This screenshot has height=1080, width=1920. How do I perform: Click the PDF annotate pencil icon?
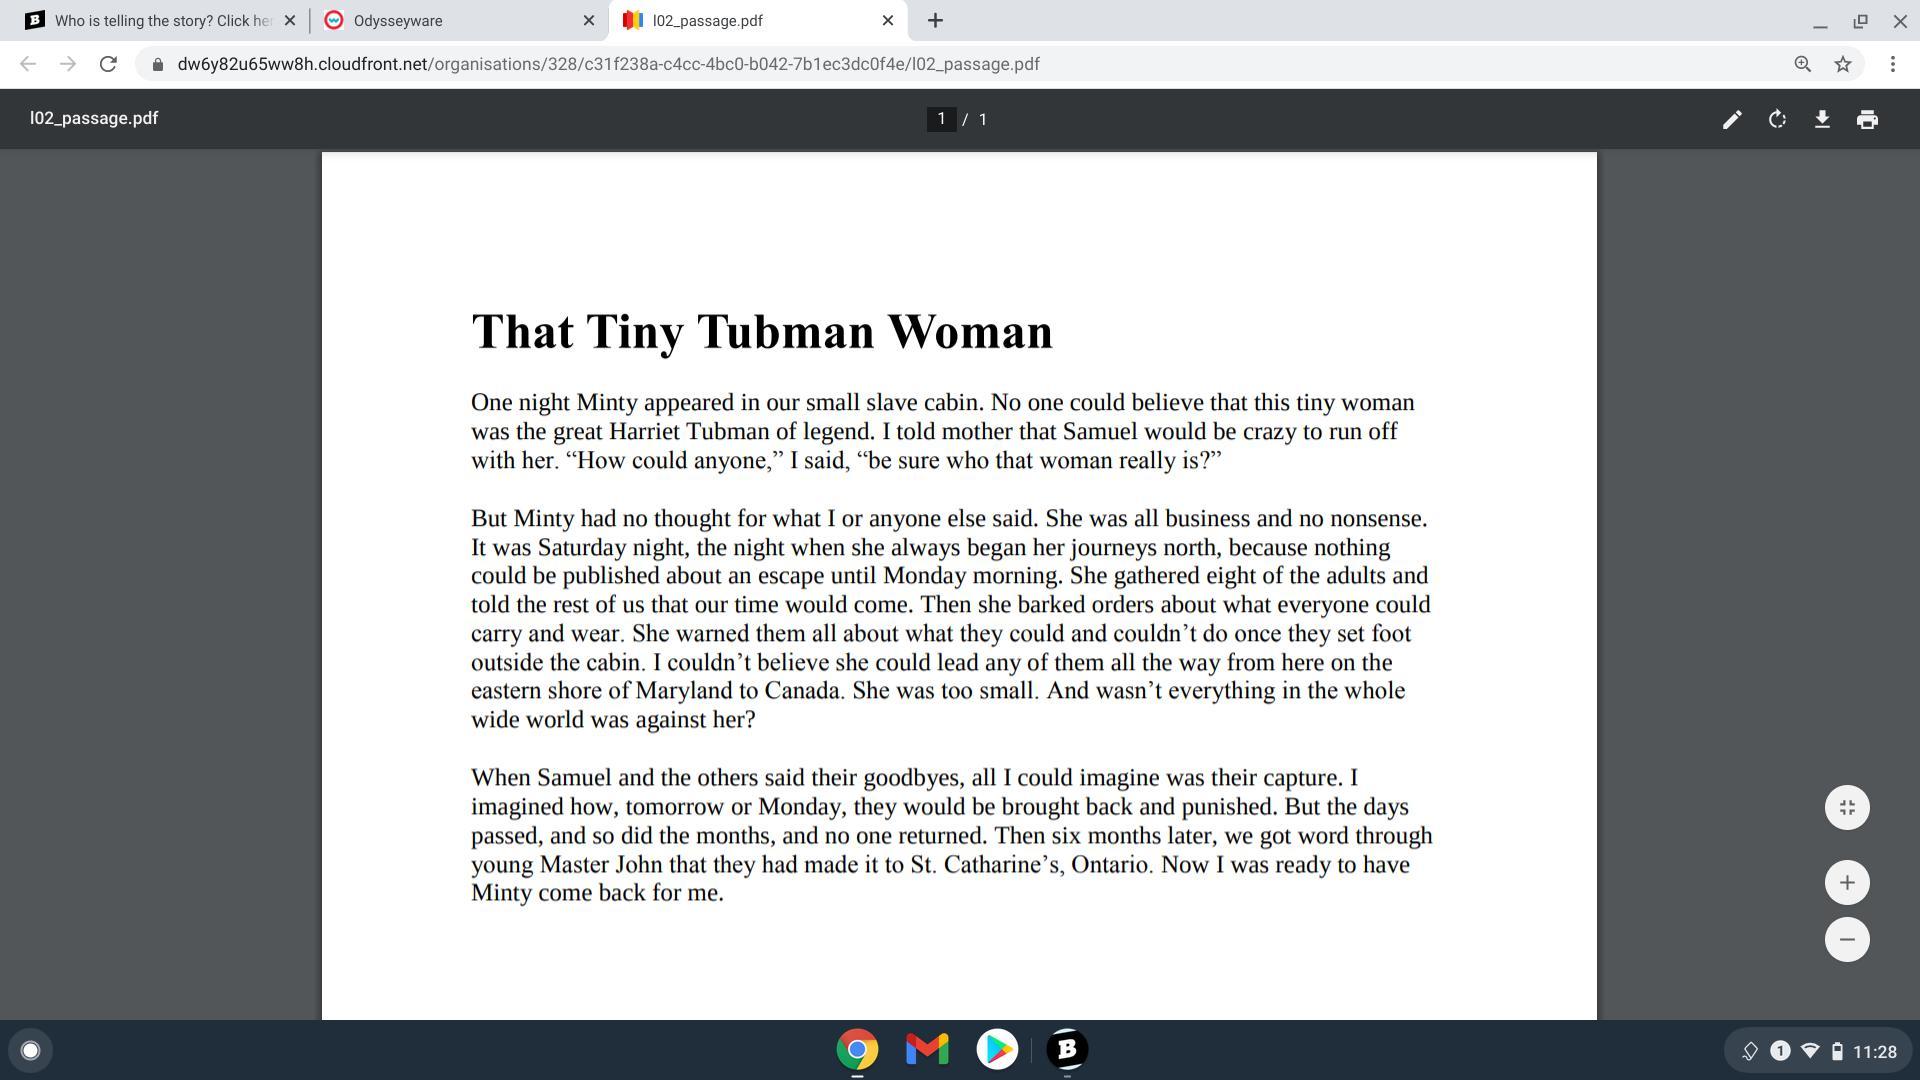(1732, 119)
